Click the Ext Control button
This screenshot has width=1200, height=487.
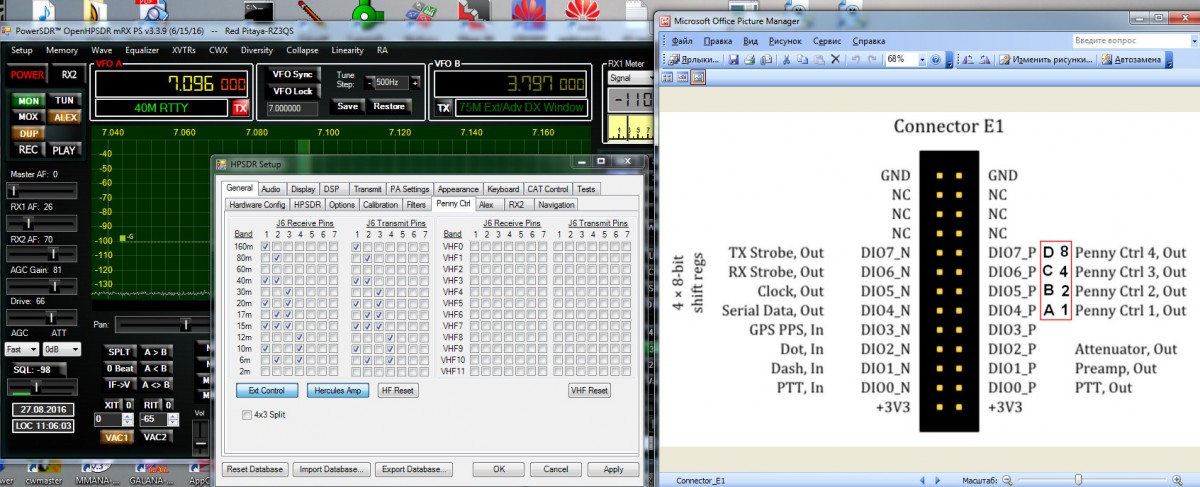pos(267,390)
